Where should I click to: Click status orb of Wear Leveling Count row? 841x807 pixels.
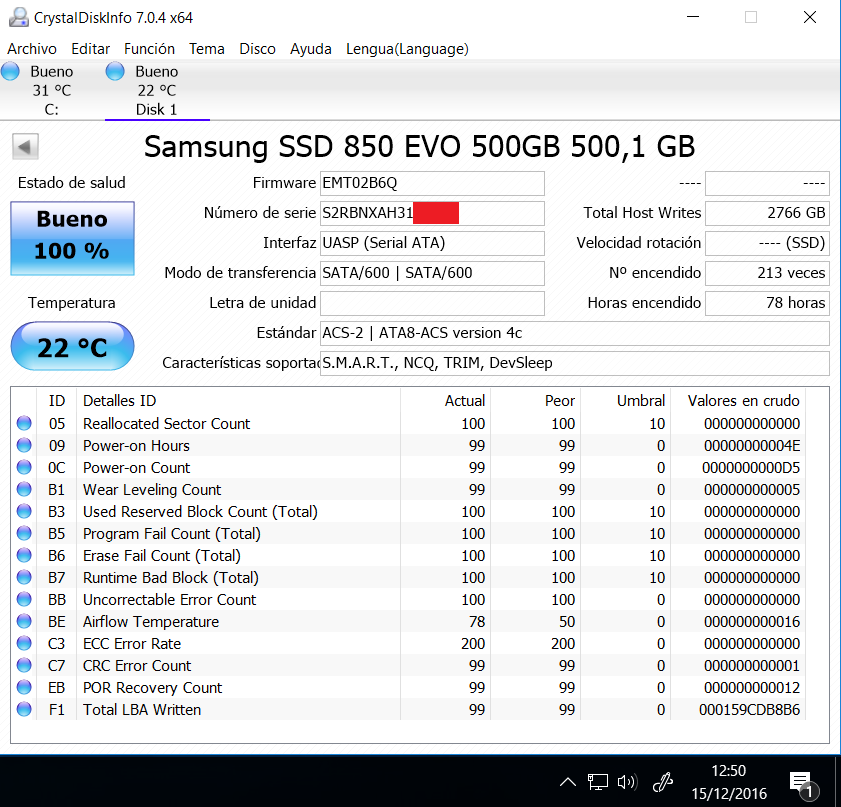(24, 489)
